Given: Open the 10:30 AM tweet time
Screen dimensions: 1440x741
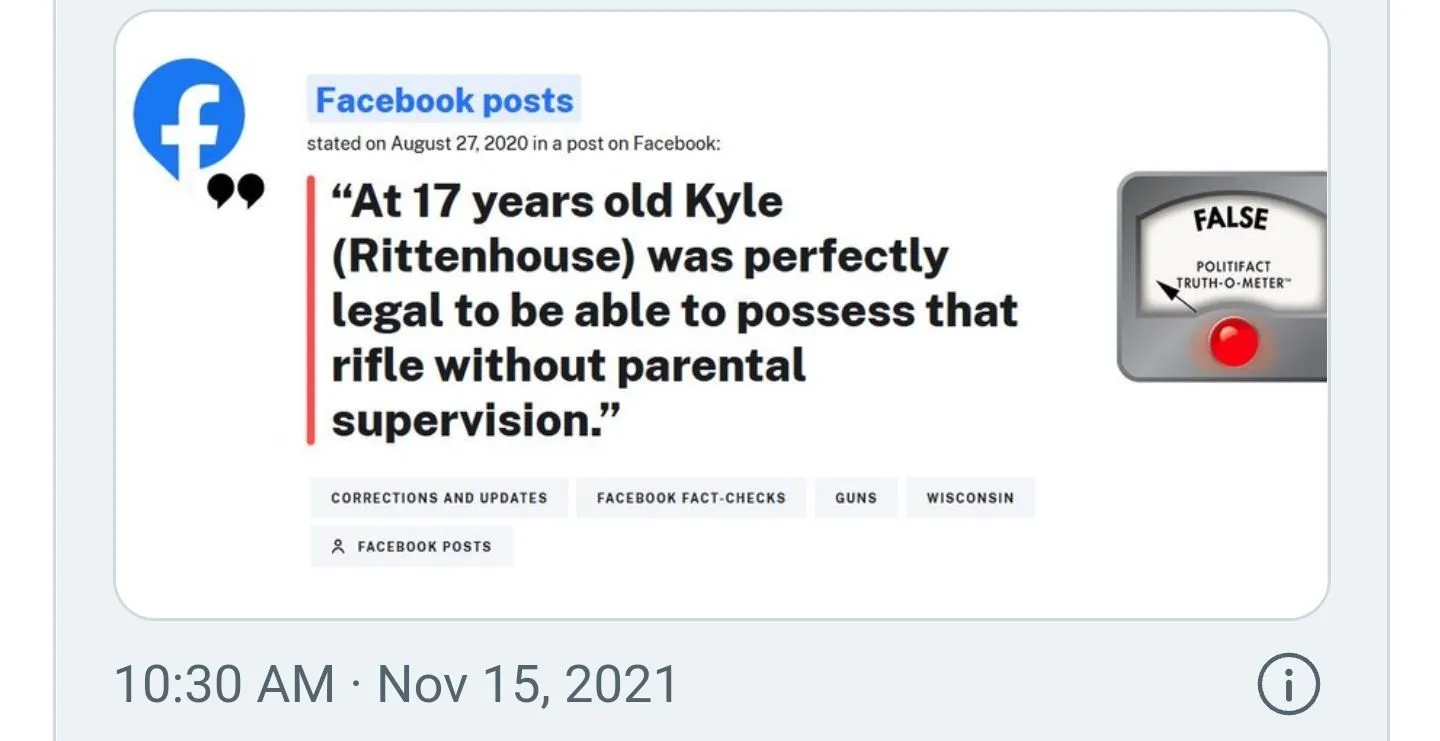Looking at the screenshot, I should pos(224,685).
